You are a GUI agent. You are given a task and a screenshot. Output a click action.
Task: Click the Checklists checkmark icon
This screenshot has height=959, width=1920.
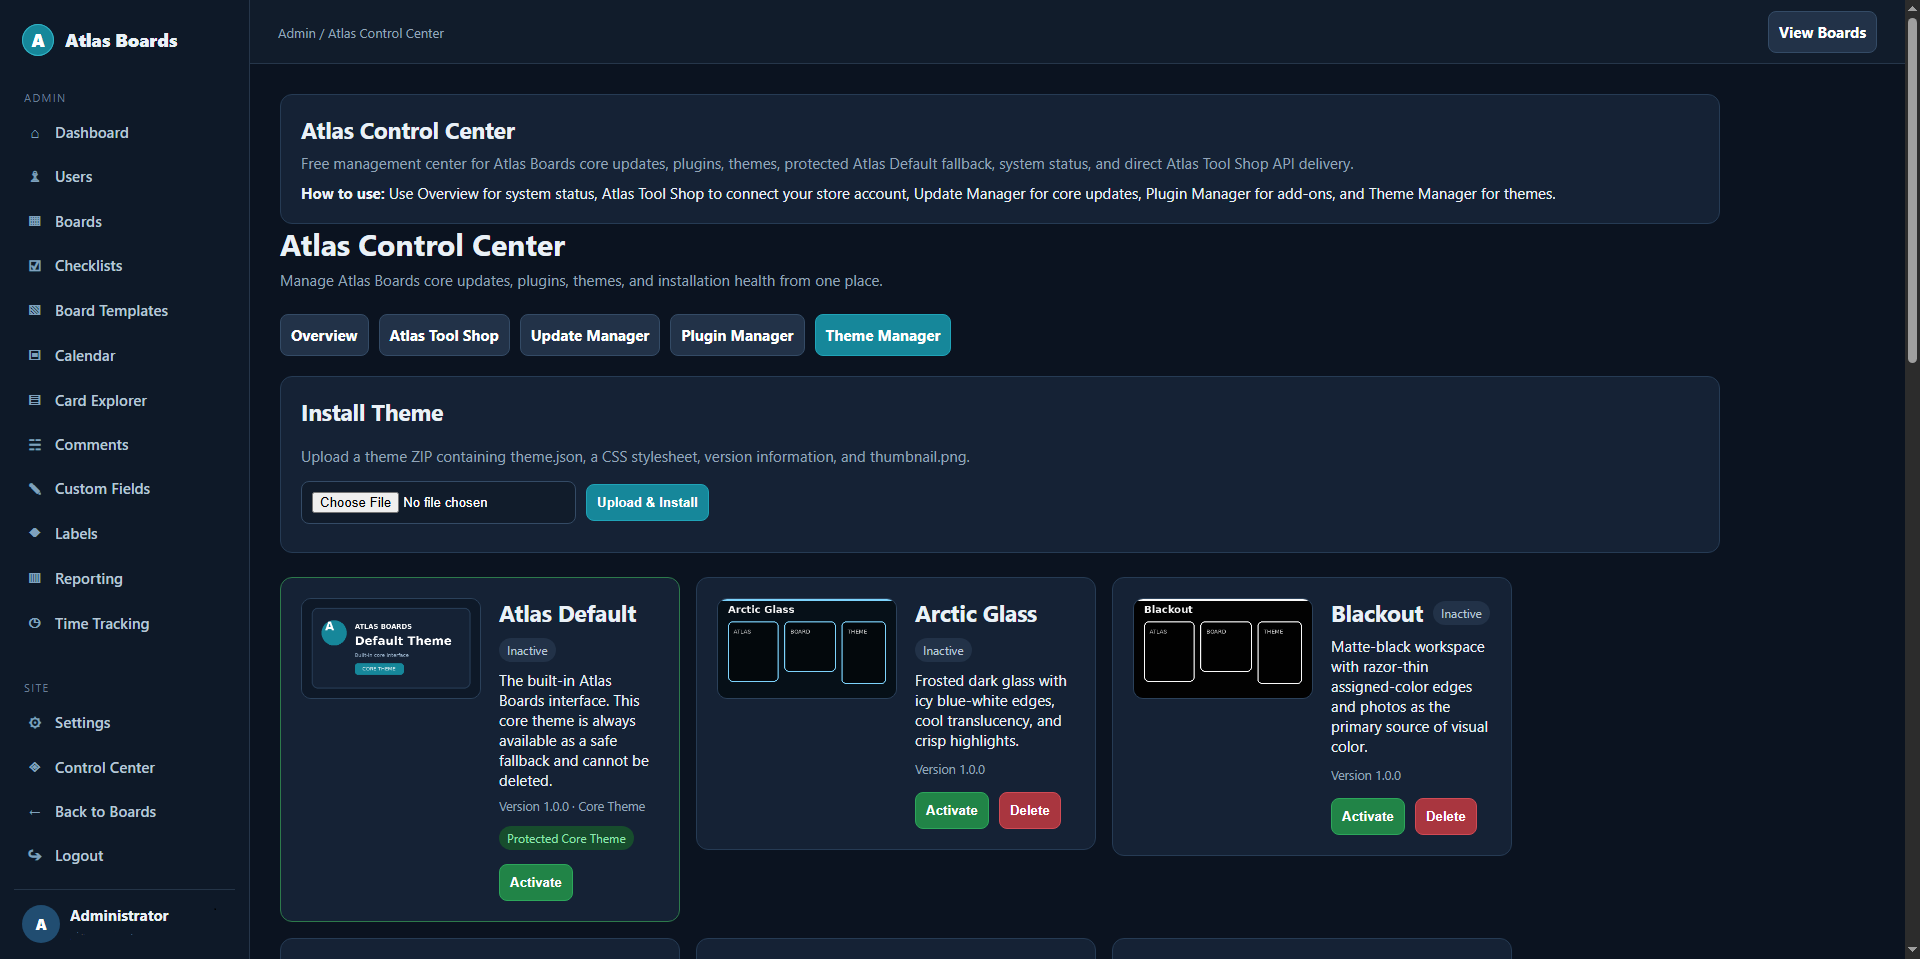(x=35, y=266)
